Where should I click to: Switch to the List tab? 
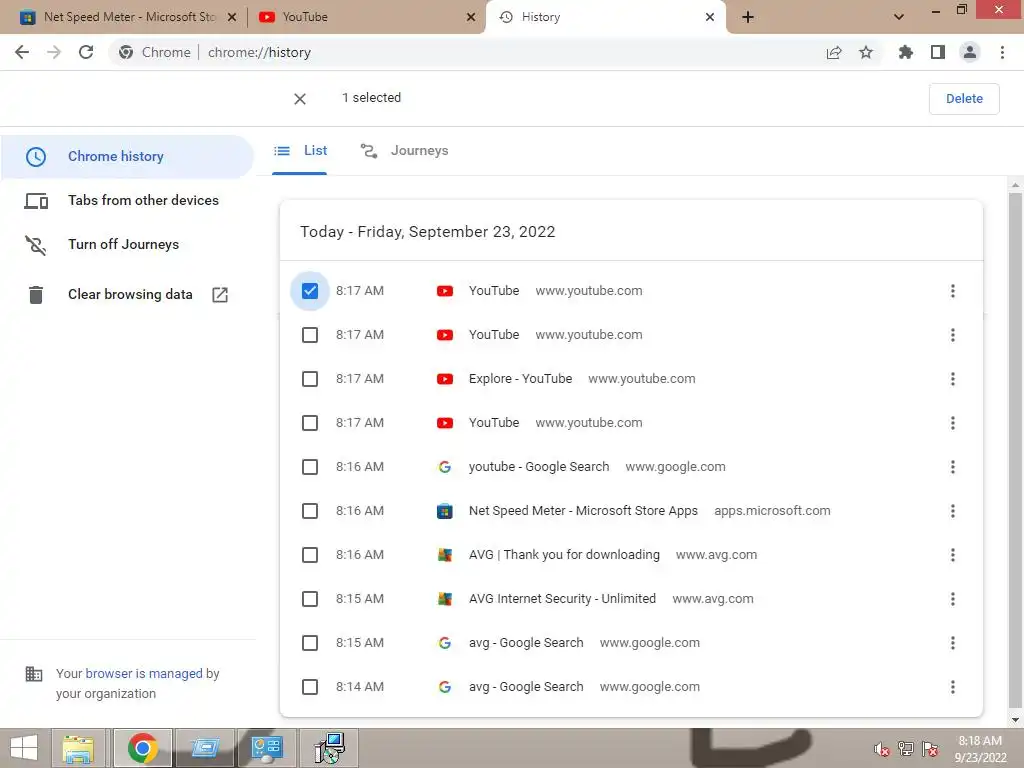tap(300, 151)
